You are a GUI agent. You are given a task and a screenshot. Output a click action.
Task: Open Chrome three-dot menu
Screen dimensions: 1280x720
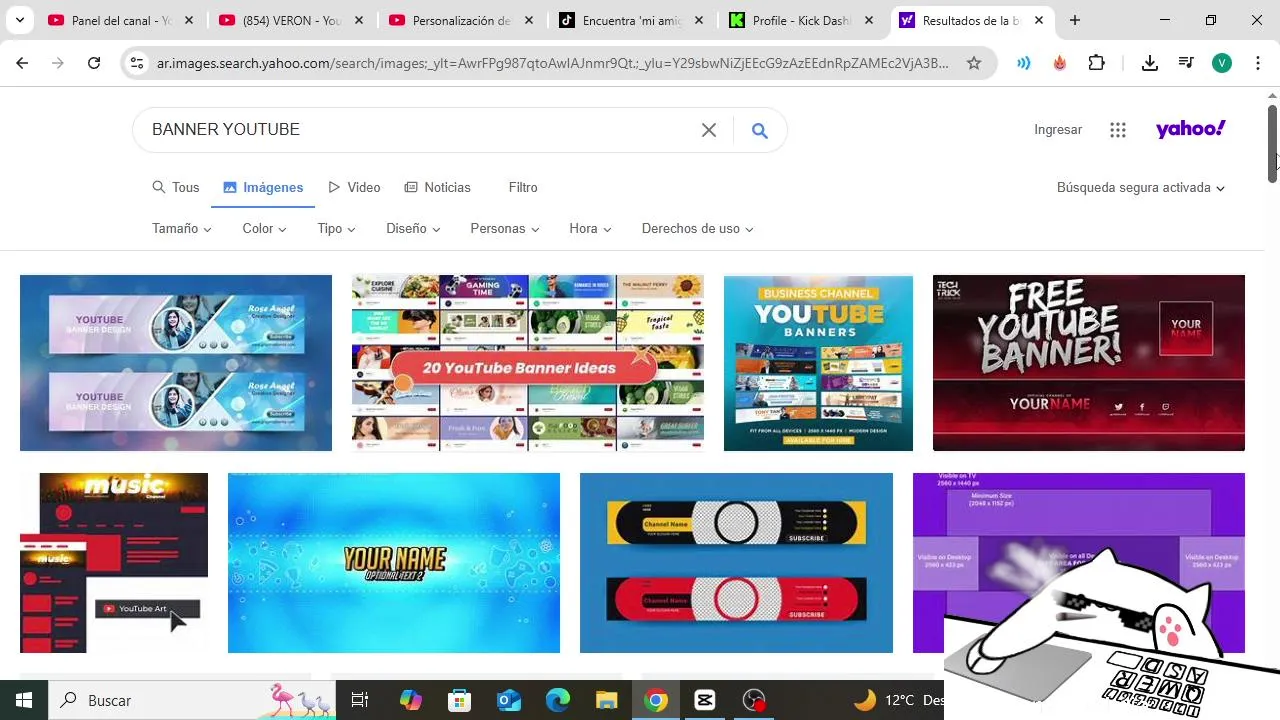coord(1257,63)
